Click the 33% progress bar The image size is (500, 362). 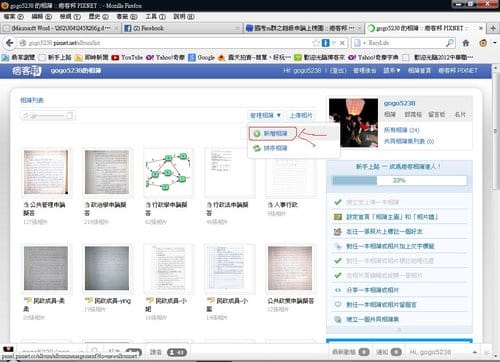[399, 180]
